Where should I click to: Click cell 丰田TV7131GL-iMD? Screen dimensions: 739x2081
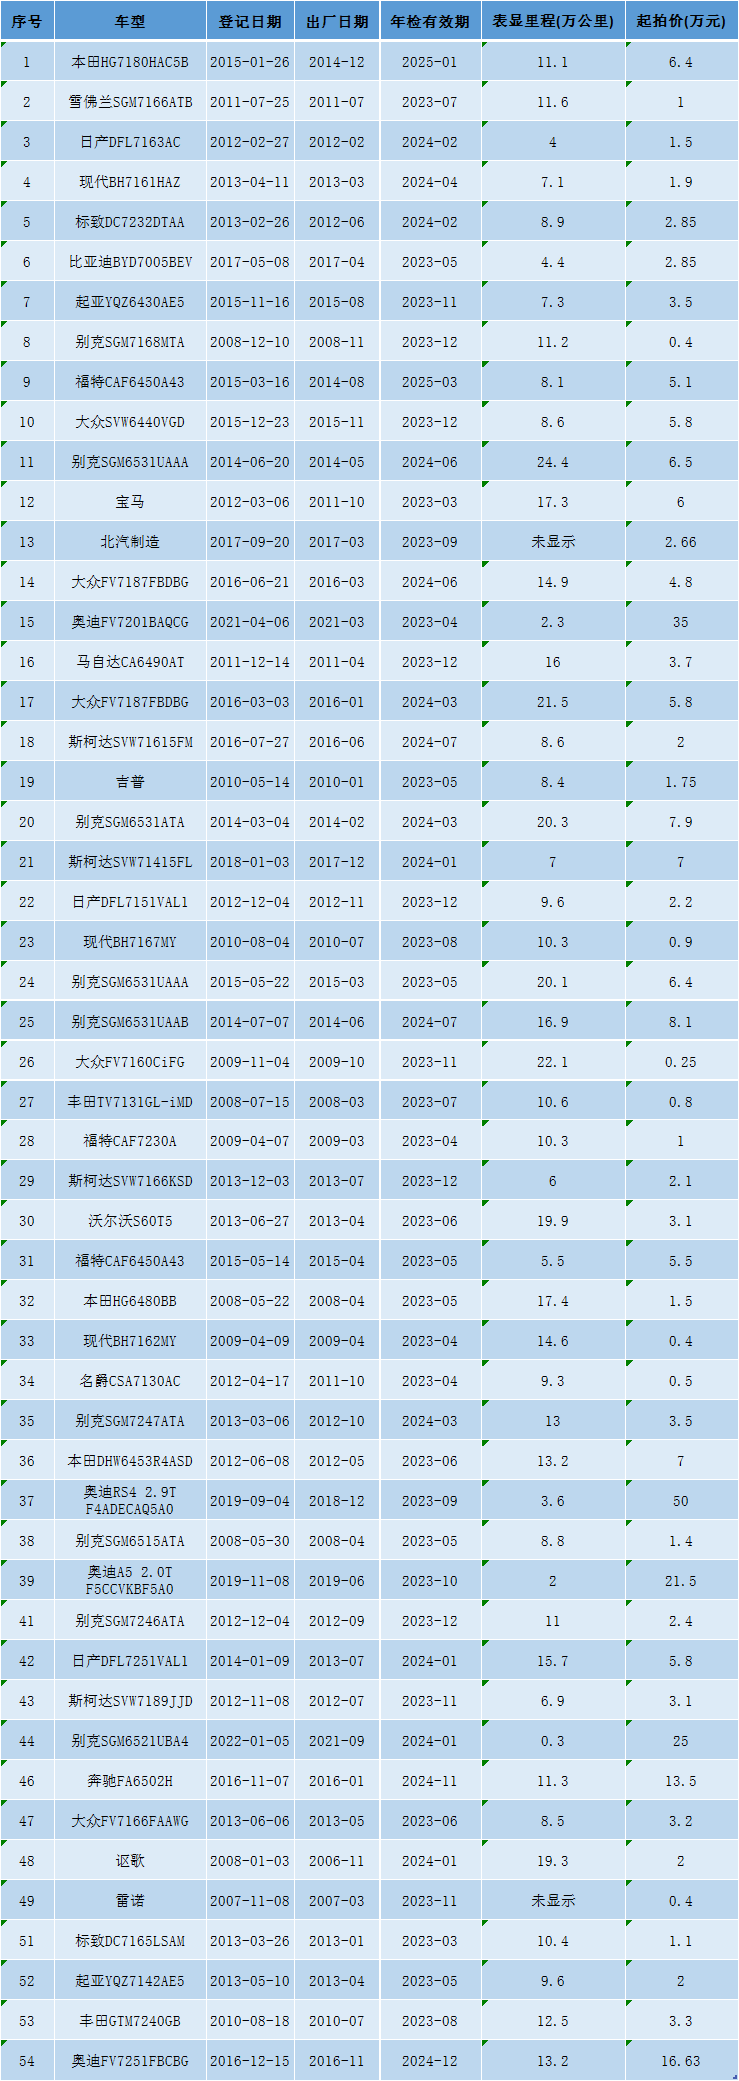[130, 1102]
